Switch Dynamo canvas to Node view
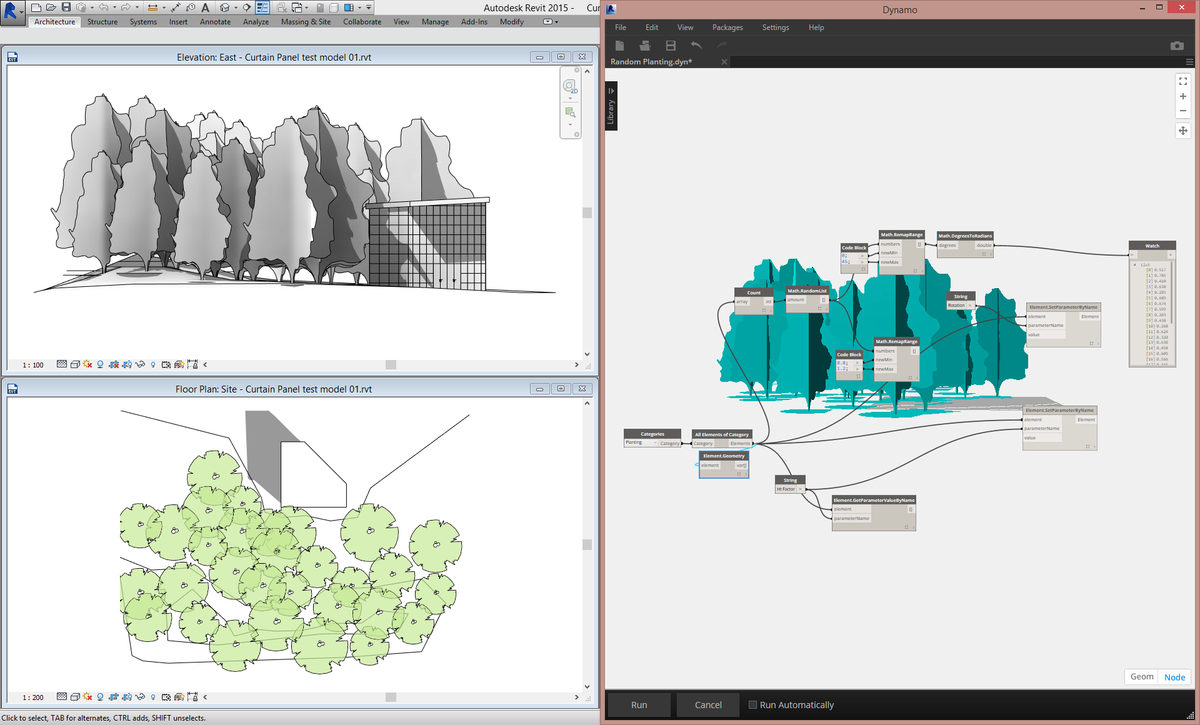The height and width of the screenshot is (725, 1200). [x=1174, y=677]
